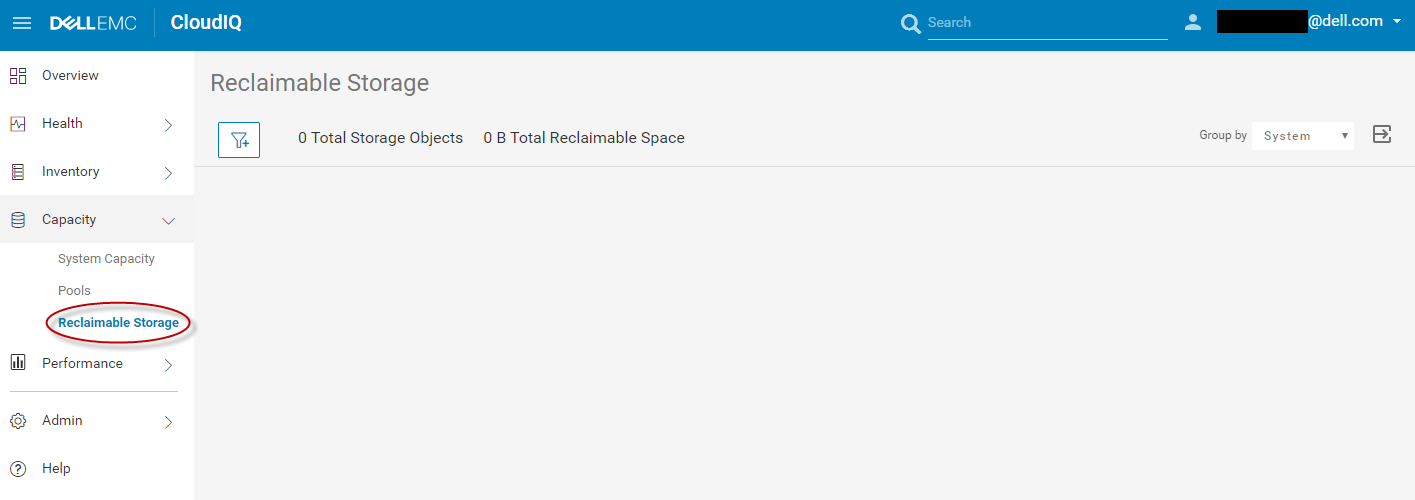Expand the Inventory menu chevron
The image size is (1415, 500).
point(168,173)
